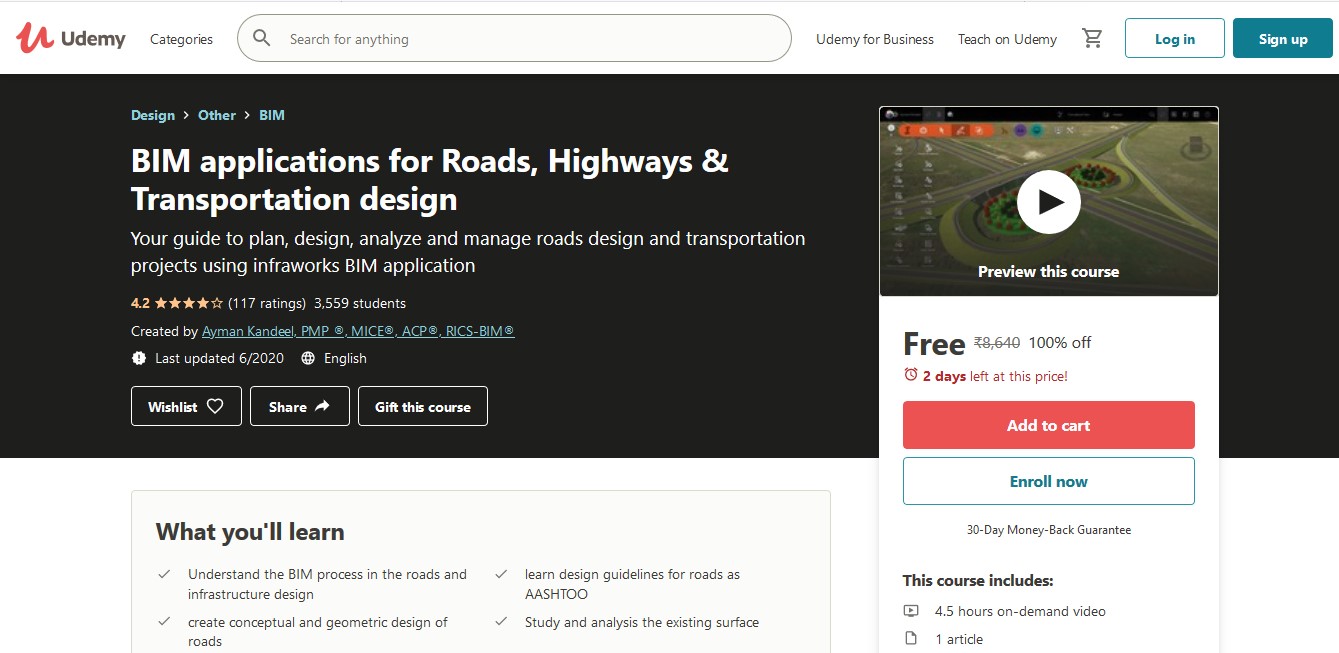Click the 30-Day Money-Back Guarantee text
Viewport: 1339px width, 653px height.
click(1048, 530)
